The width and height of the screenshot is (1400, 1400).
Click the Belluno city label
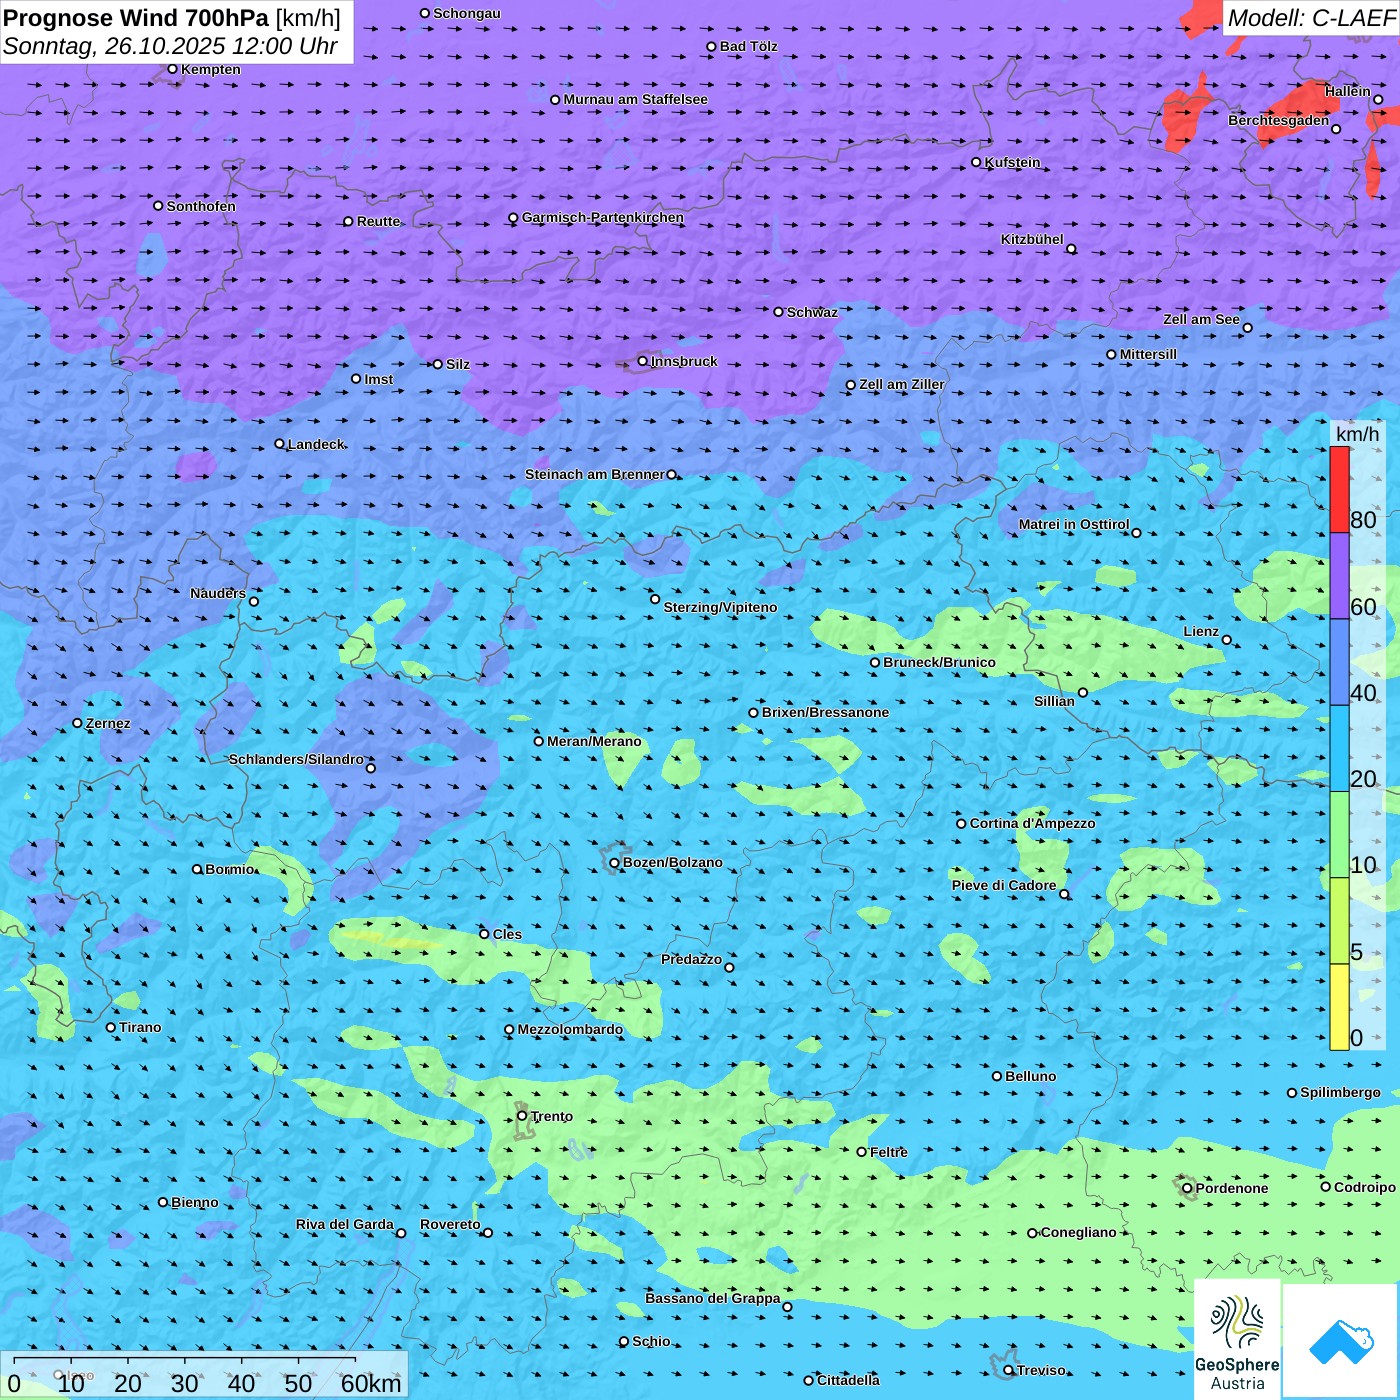[1030, 1076]
